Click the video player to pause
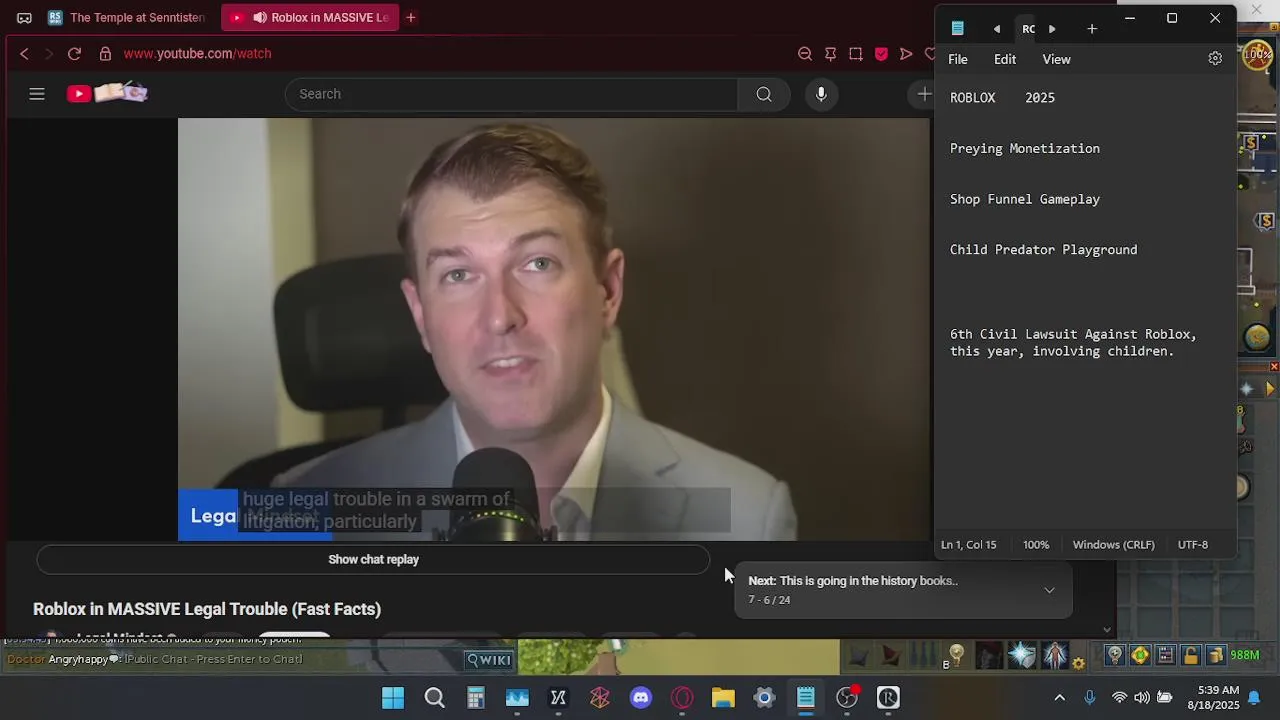The width and height of the screenshot is (1280, 720). pyautogui.click(x=554, y=329)
